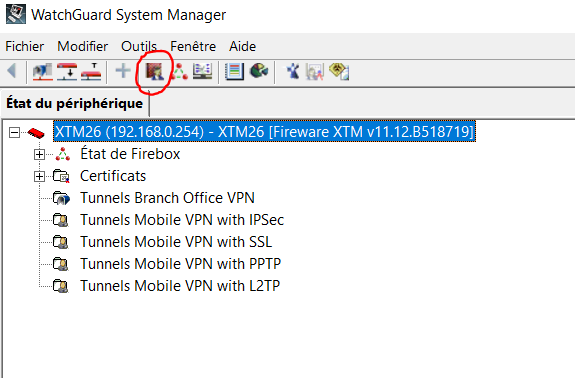Open Report Manager pie chart icon

(x=259, y=70)
